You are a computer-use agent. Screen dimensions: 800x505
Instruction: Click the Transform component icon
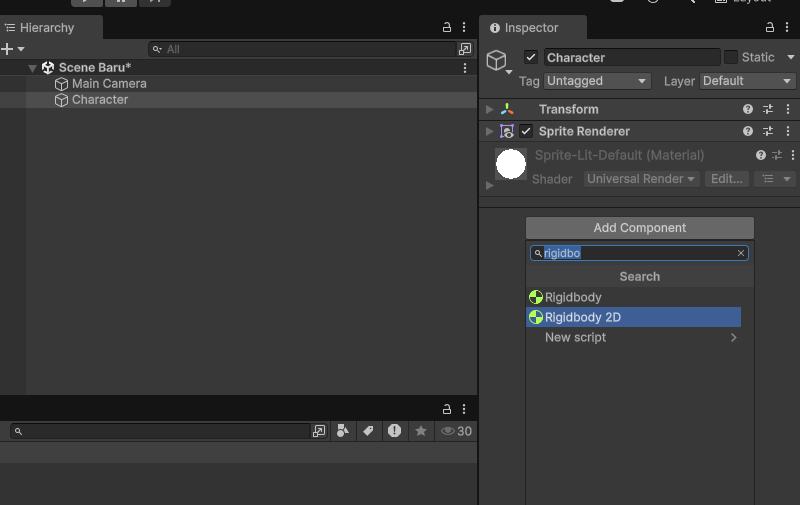[x=507, y=109]
